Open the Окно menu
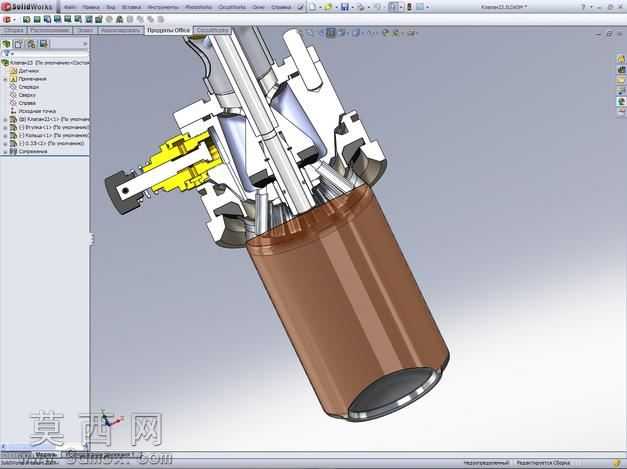Image resolution: width=627 pixels, height=469 pixels. click(x=259, y=7)
